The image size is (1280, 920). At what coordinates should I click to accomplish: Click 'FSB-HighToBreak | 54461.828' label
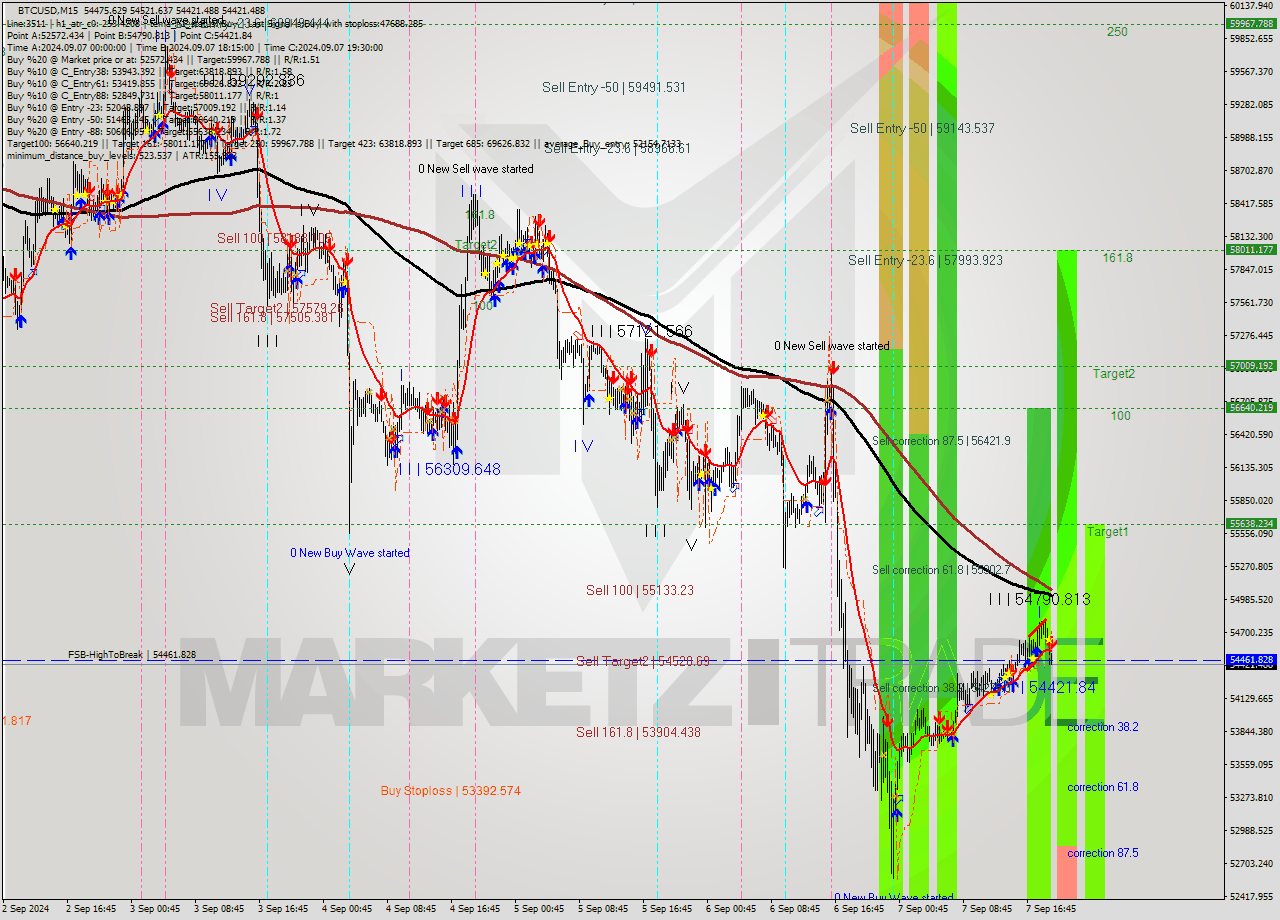[132, 654]
